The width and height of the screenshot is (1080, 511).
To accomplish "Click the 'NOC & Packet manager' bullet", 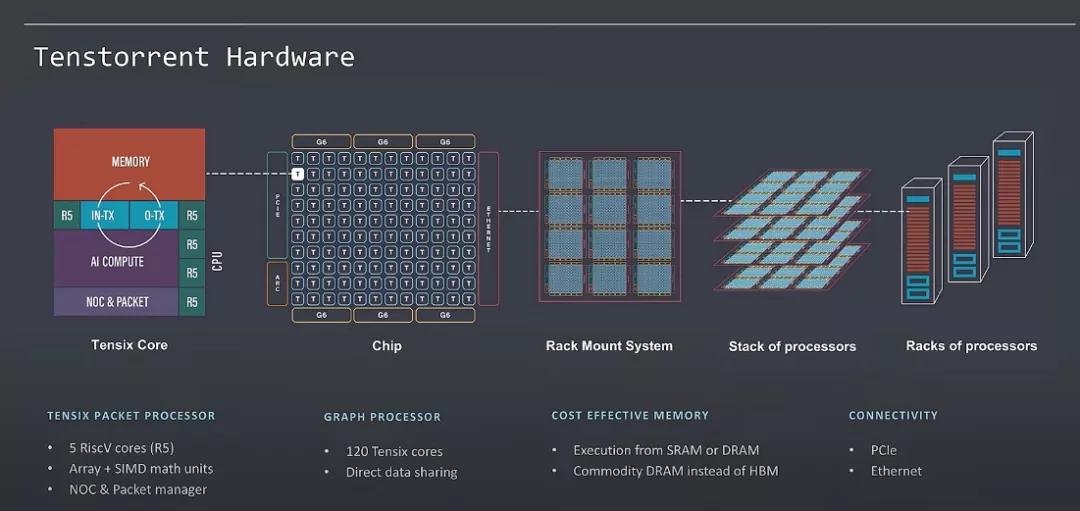I will click(138, 490).
